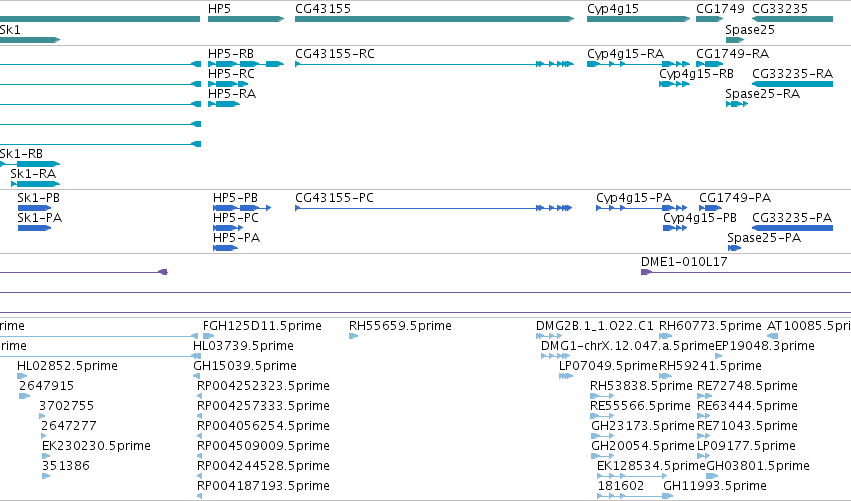Screen dimensions: 851x501
Task: Open protein HP5-PC
Action: point(228,228)
